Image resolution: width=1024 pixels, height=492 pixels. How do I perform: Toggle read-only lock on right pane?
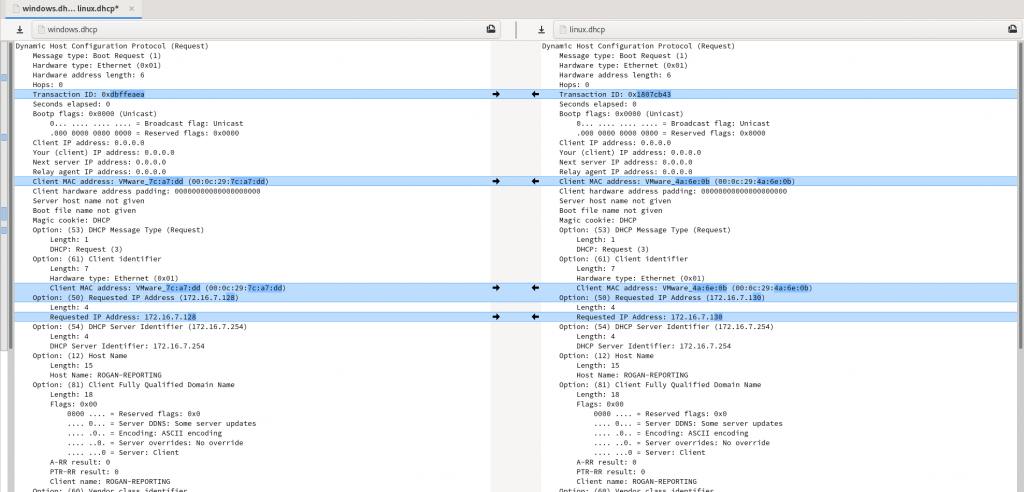(x=1010, y=30)
